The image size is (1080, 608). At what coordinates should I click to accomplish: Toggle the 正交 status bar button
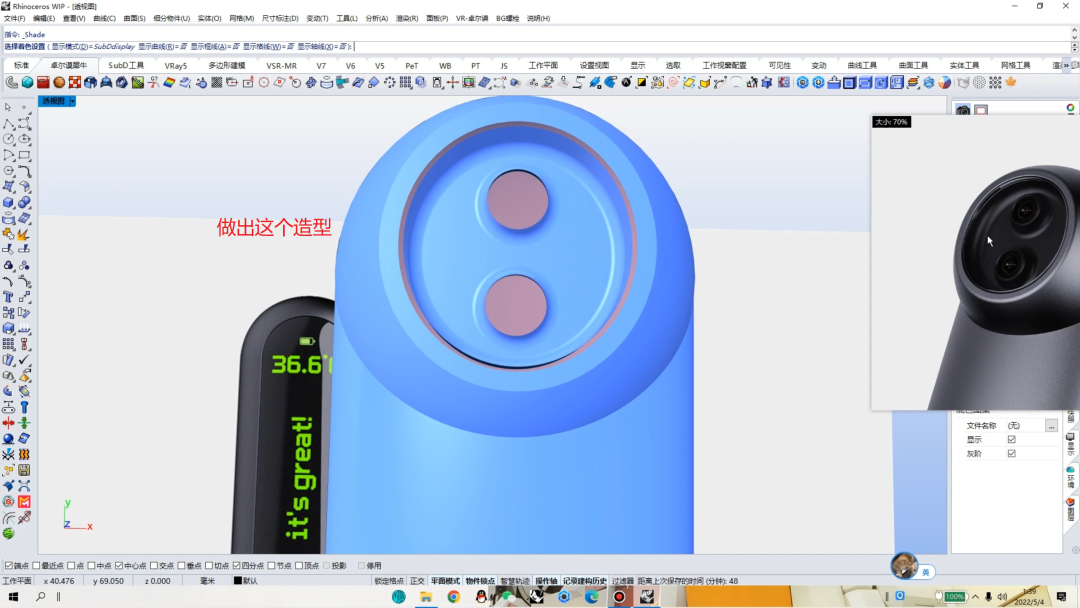point(417,581)
